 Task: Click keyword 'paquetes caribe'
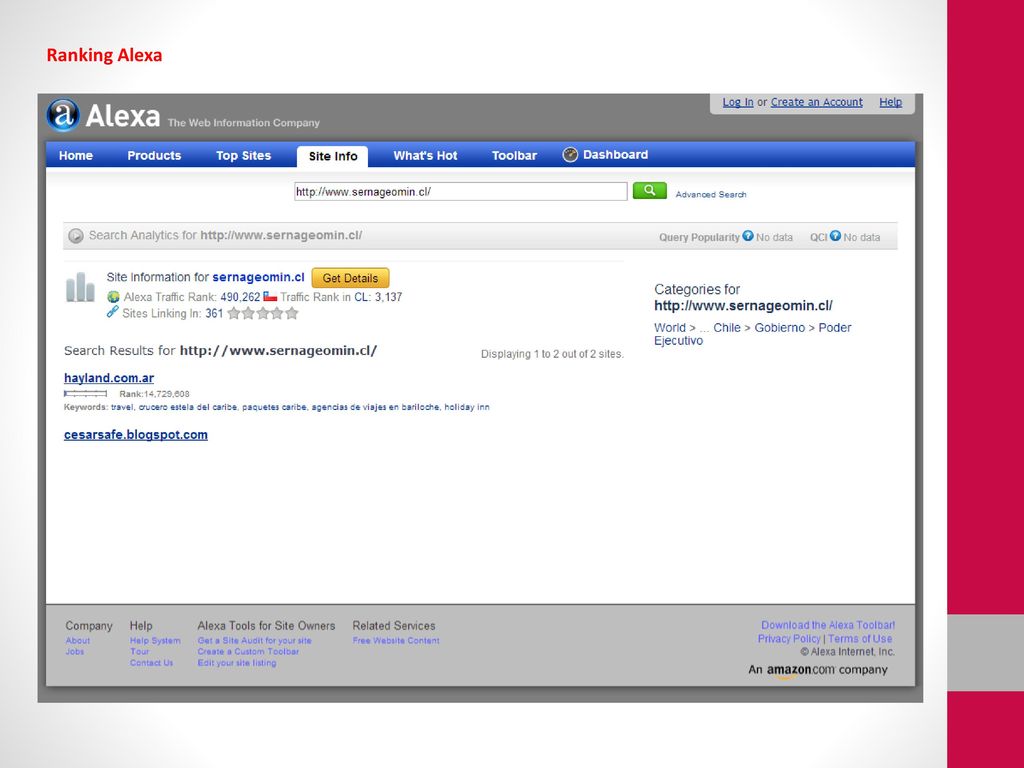click(x=274, y=407)
